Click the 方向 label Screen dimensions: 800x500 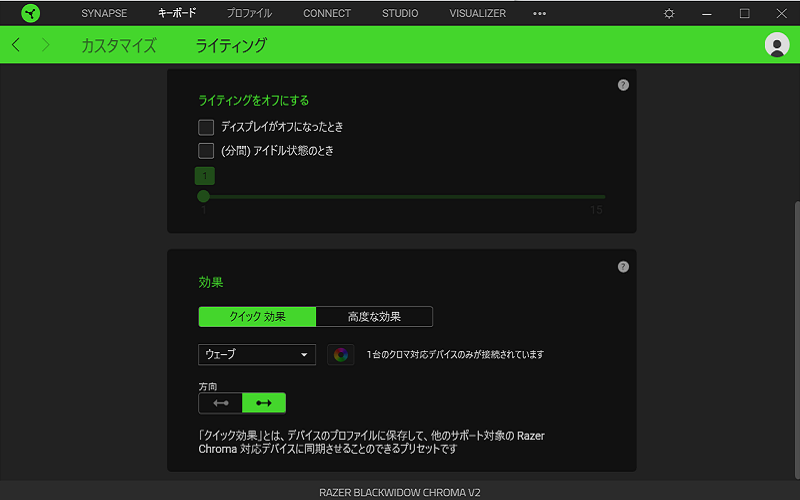point(208,387)
